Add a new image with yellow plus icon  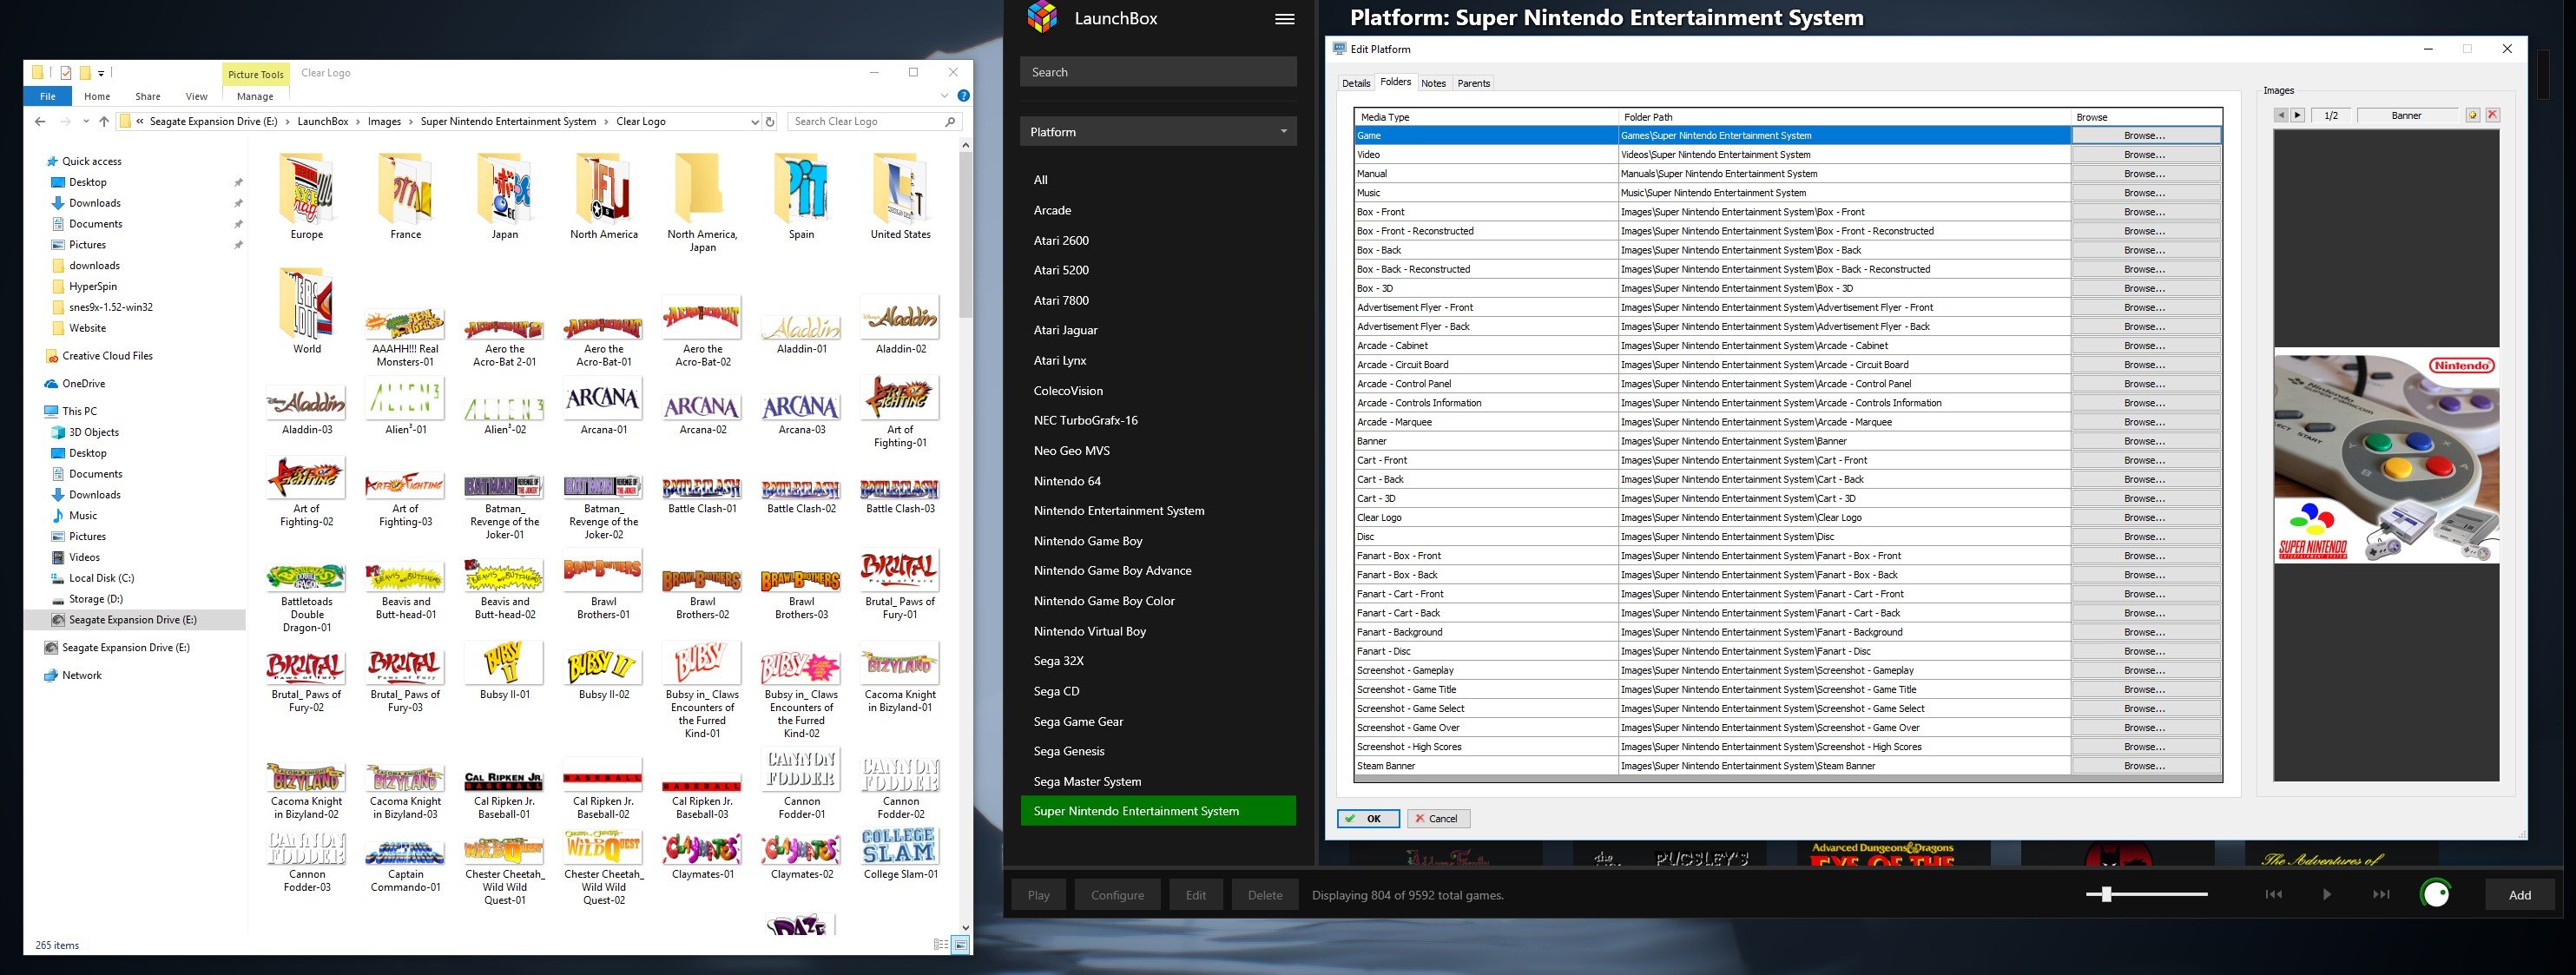[x=2473, y=115]
